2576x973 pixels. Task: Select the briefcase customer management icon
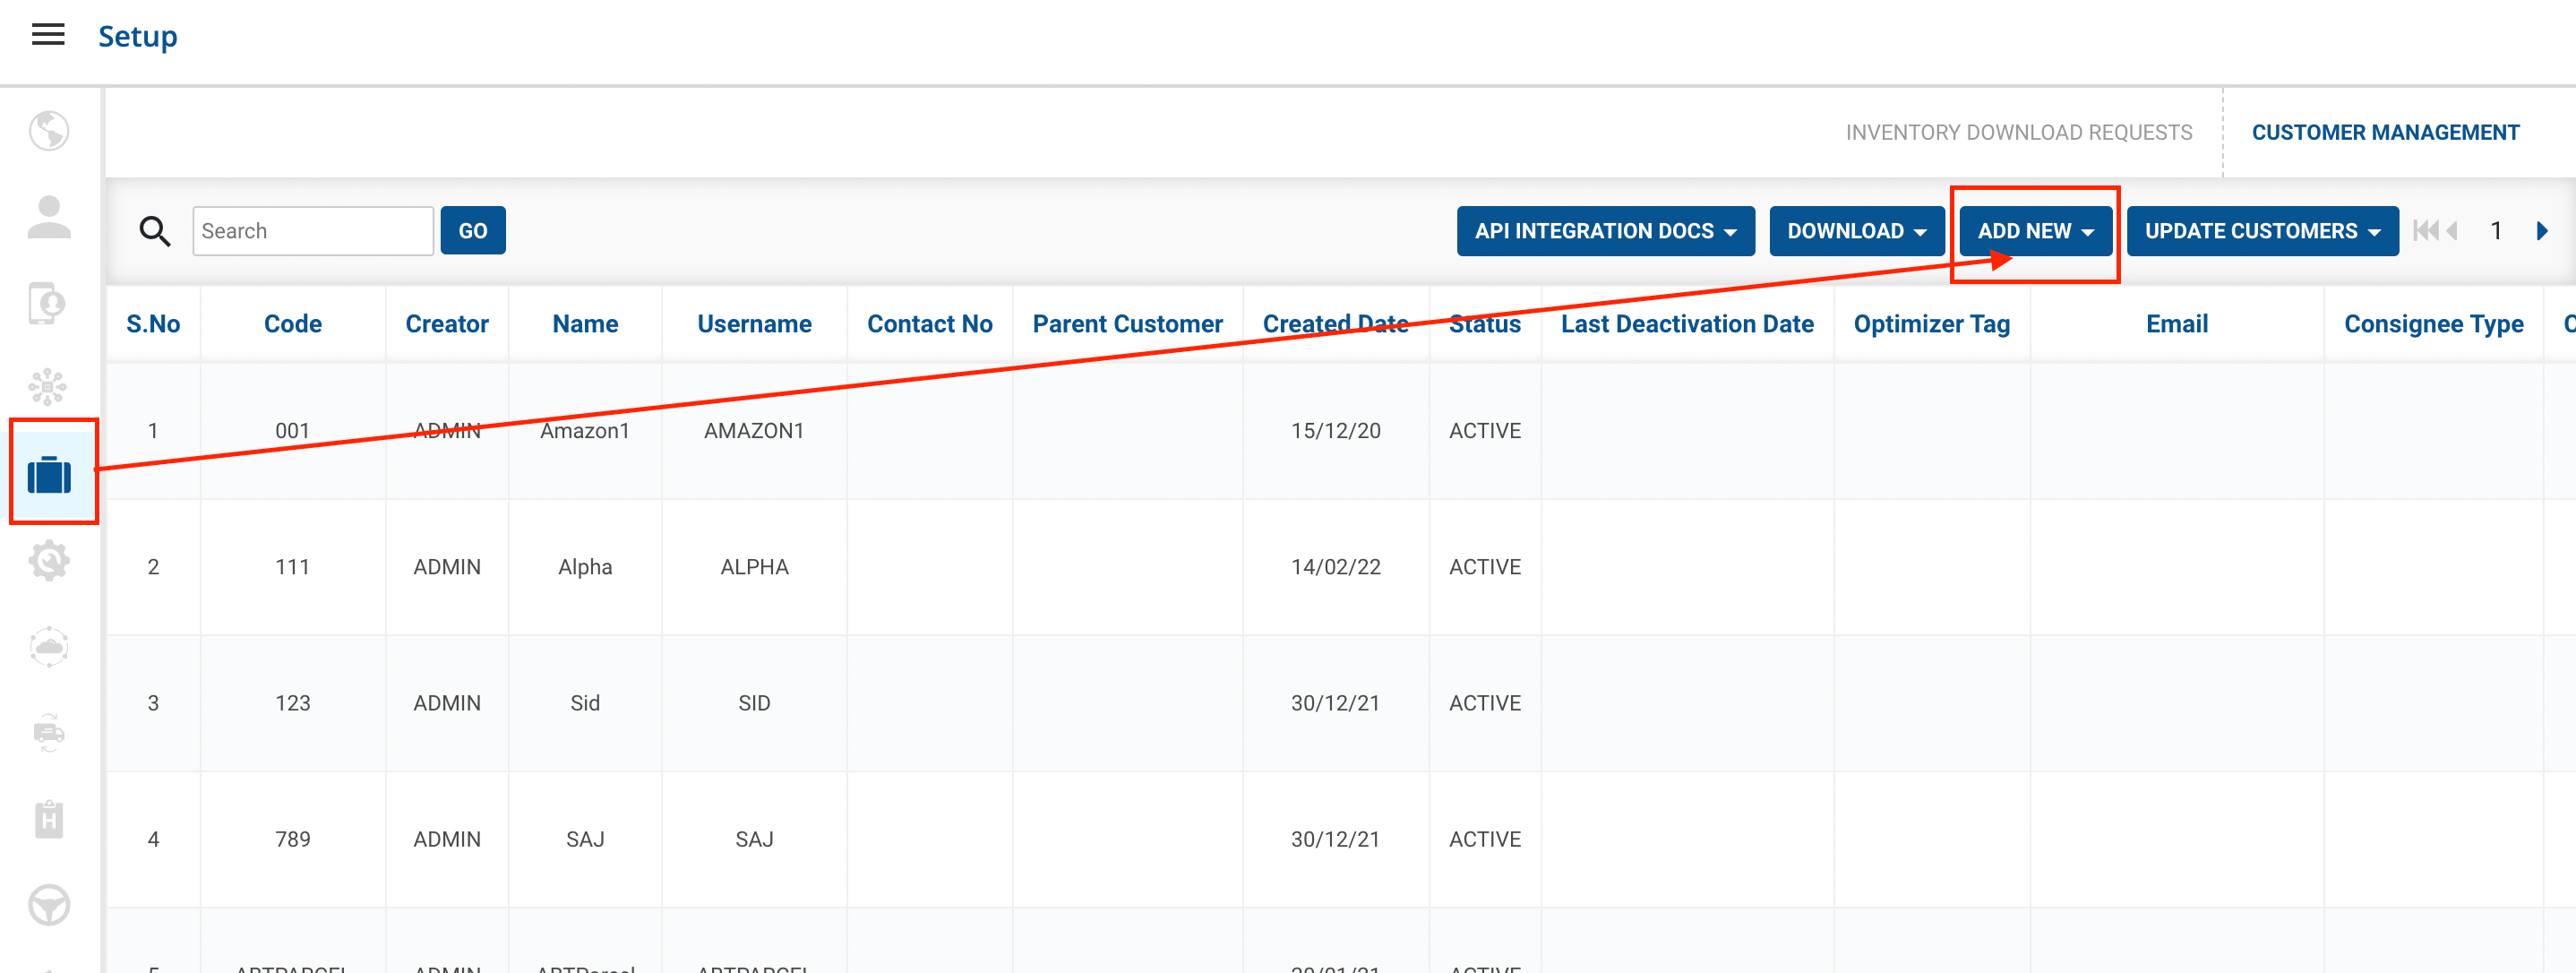(x=50, y=474)
